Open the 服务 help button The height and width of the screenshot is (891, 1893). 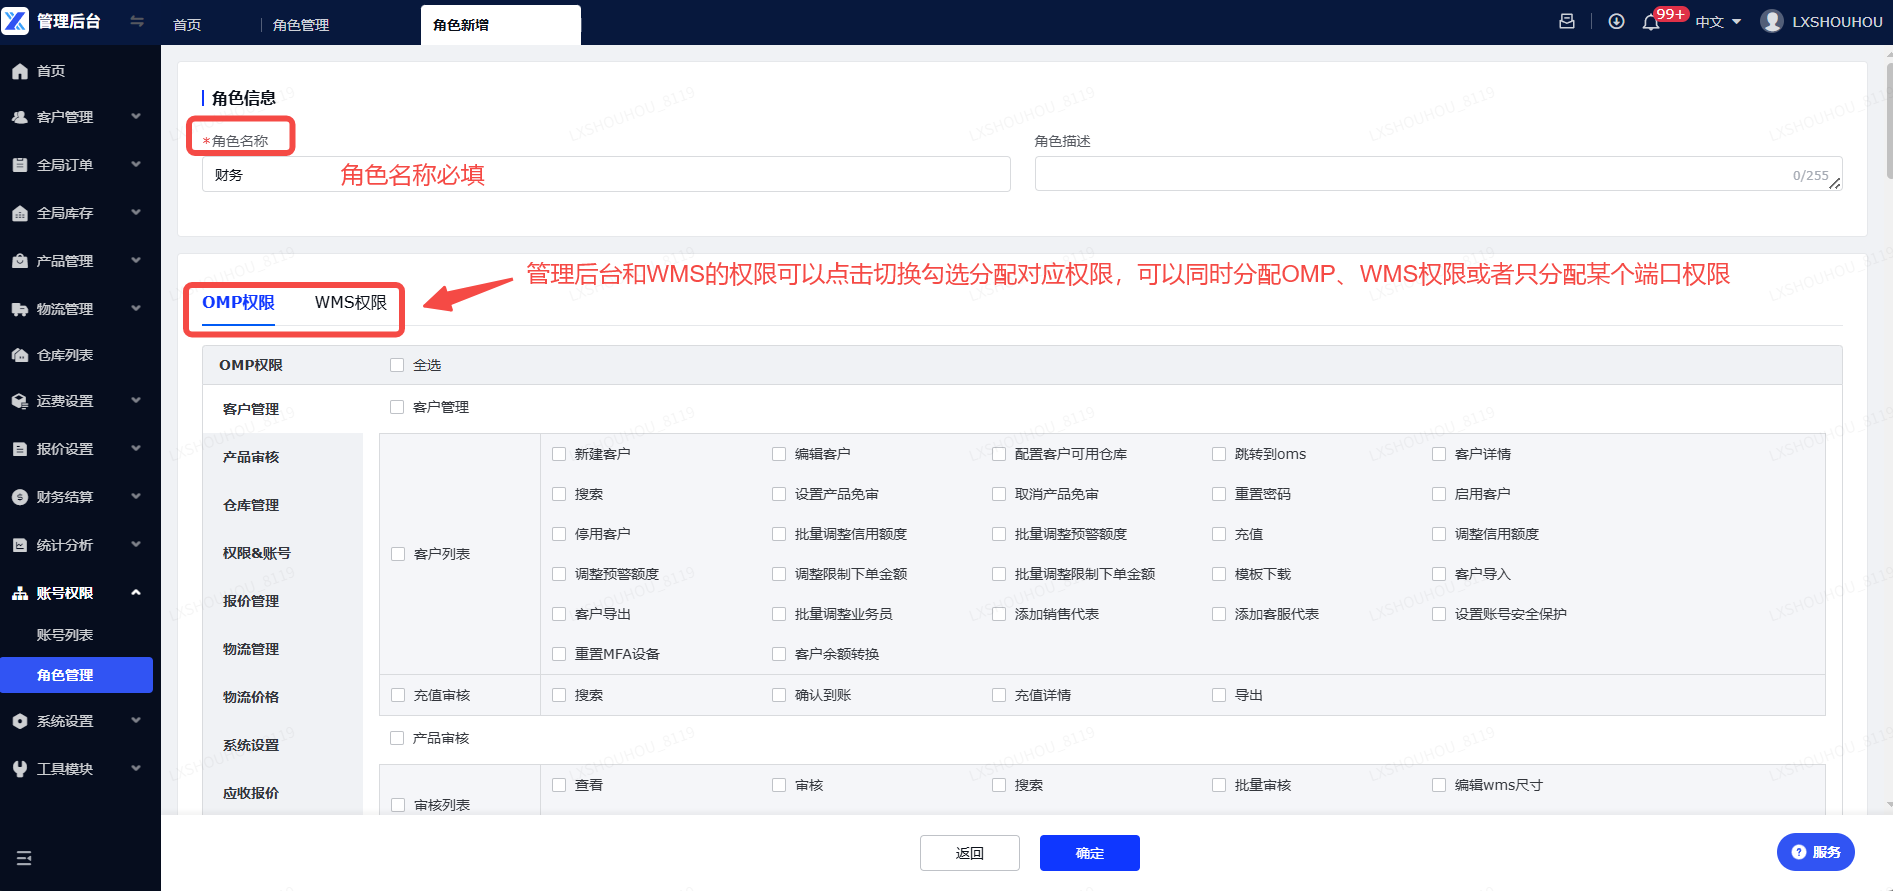click(1816, 852)
